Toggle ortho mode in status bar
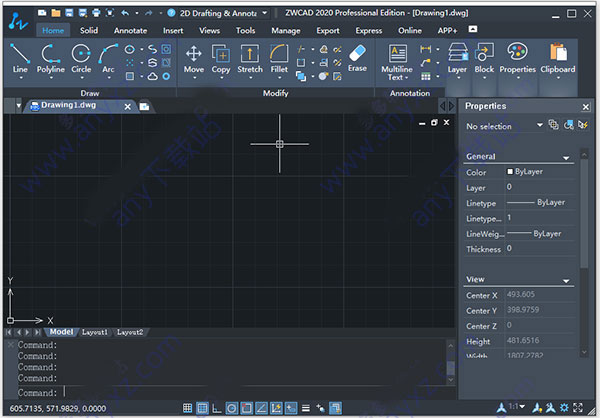This screenshot has width=600, height=418. (217, 408)
